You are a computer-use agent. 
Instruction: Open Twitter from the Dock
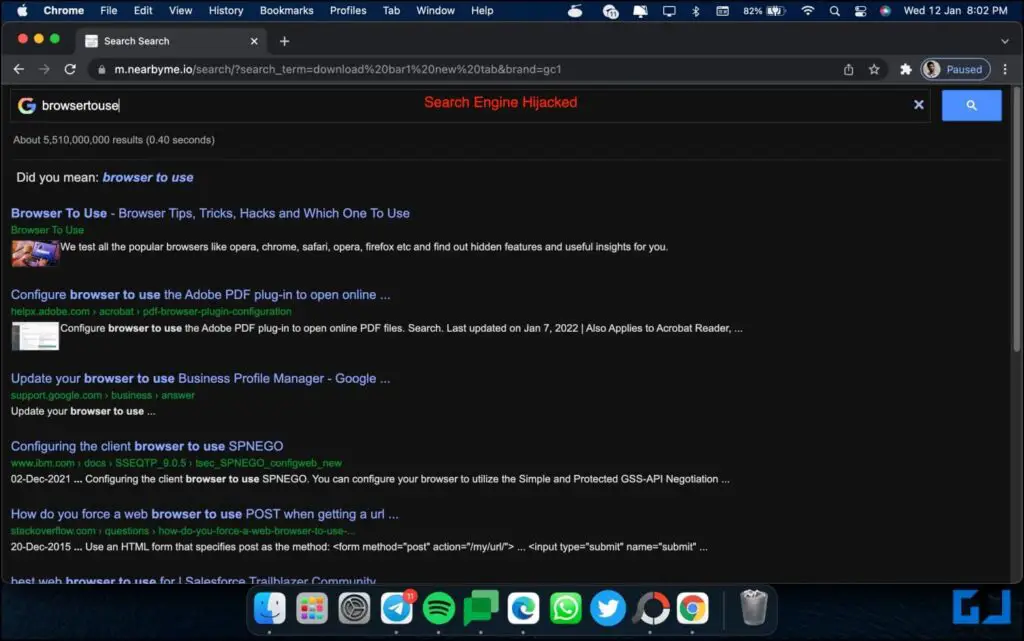pos(608,608)
